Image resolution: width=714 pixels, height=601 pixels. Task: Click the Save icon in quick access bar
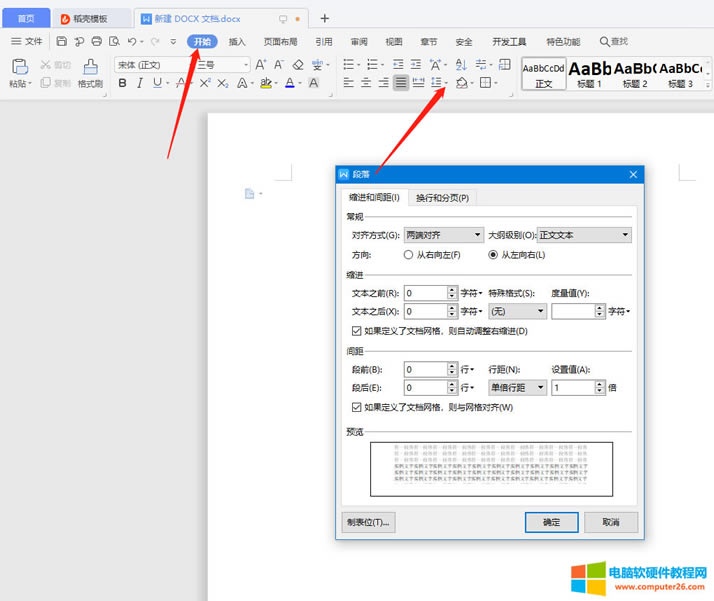pyautogui.click(x=61, y=42)
